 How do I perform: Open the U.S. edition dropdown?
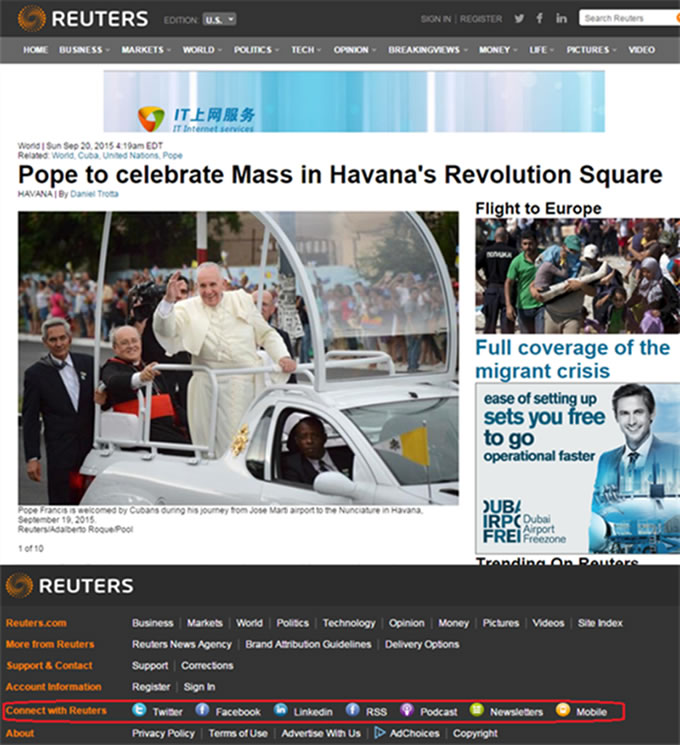click(x=219, y=19)
